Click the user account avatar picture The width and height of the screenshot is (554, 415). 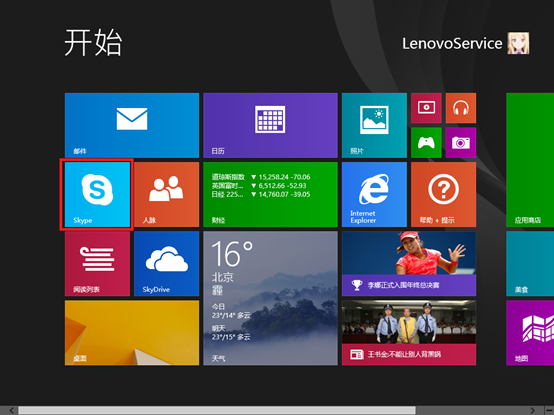pos(518,43)
